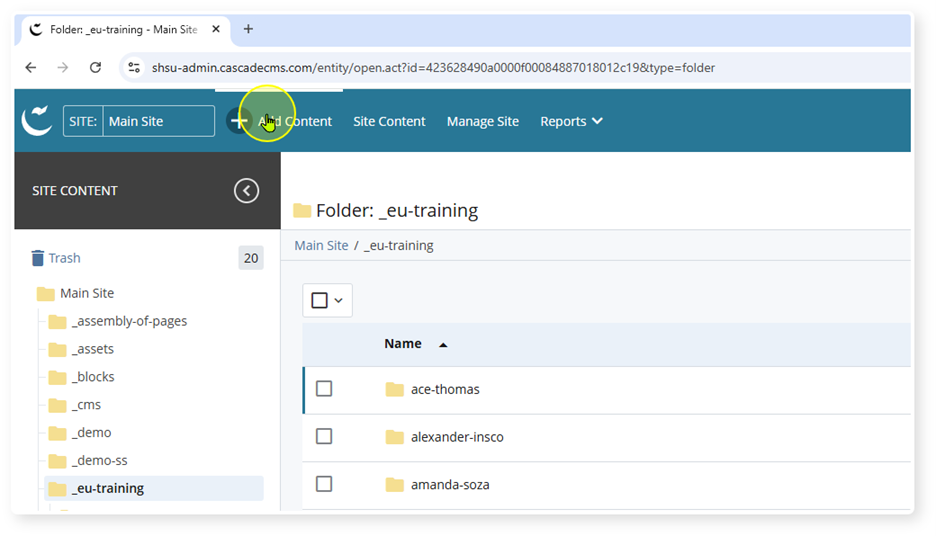Sort the list by Name column header

click(403, 343)
